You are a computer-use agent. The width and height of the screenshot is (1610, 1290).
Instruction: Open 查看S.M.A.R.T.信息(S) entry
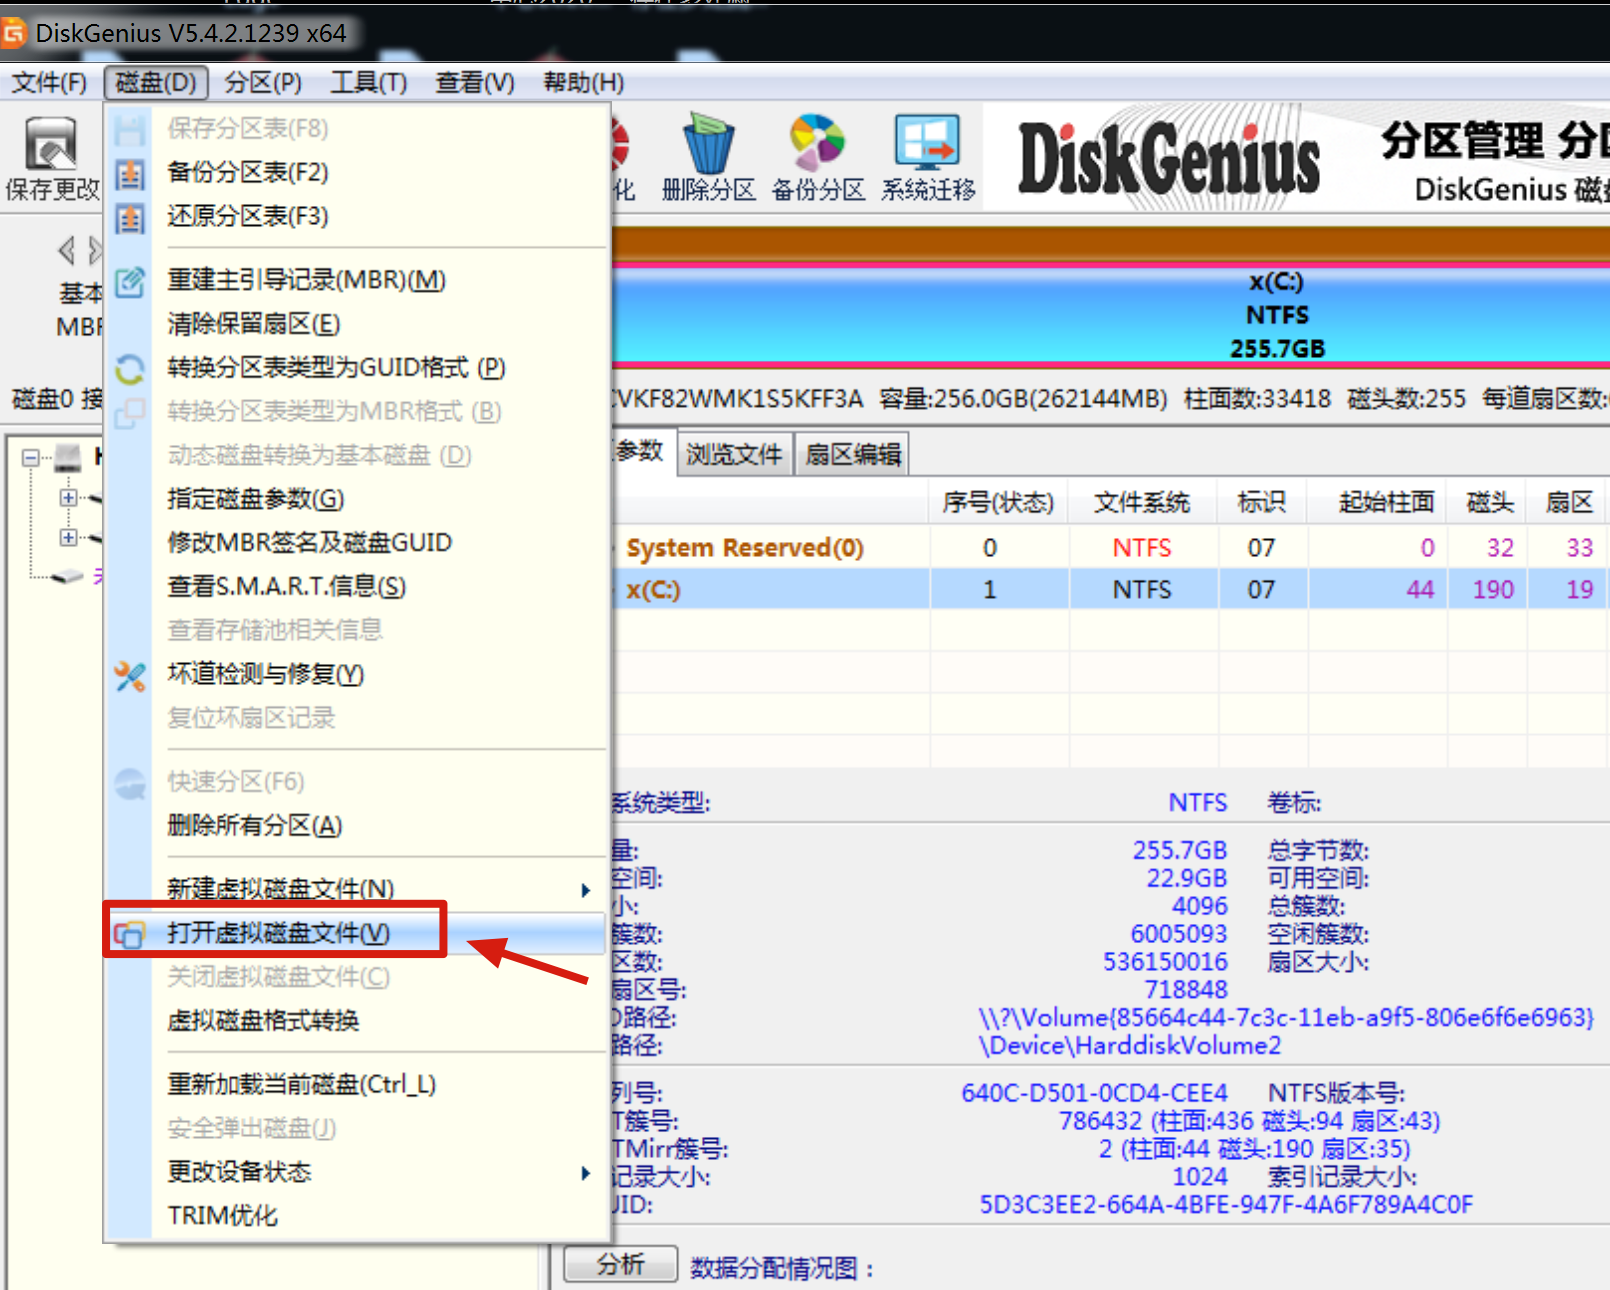point(358,587)
